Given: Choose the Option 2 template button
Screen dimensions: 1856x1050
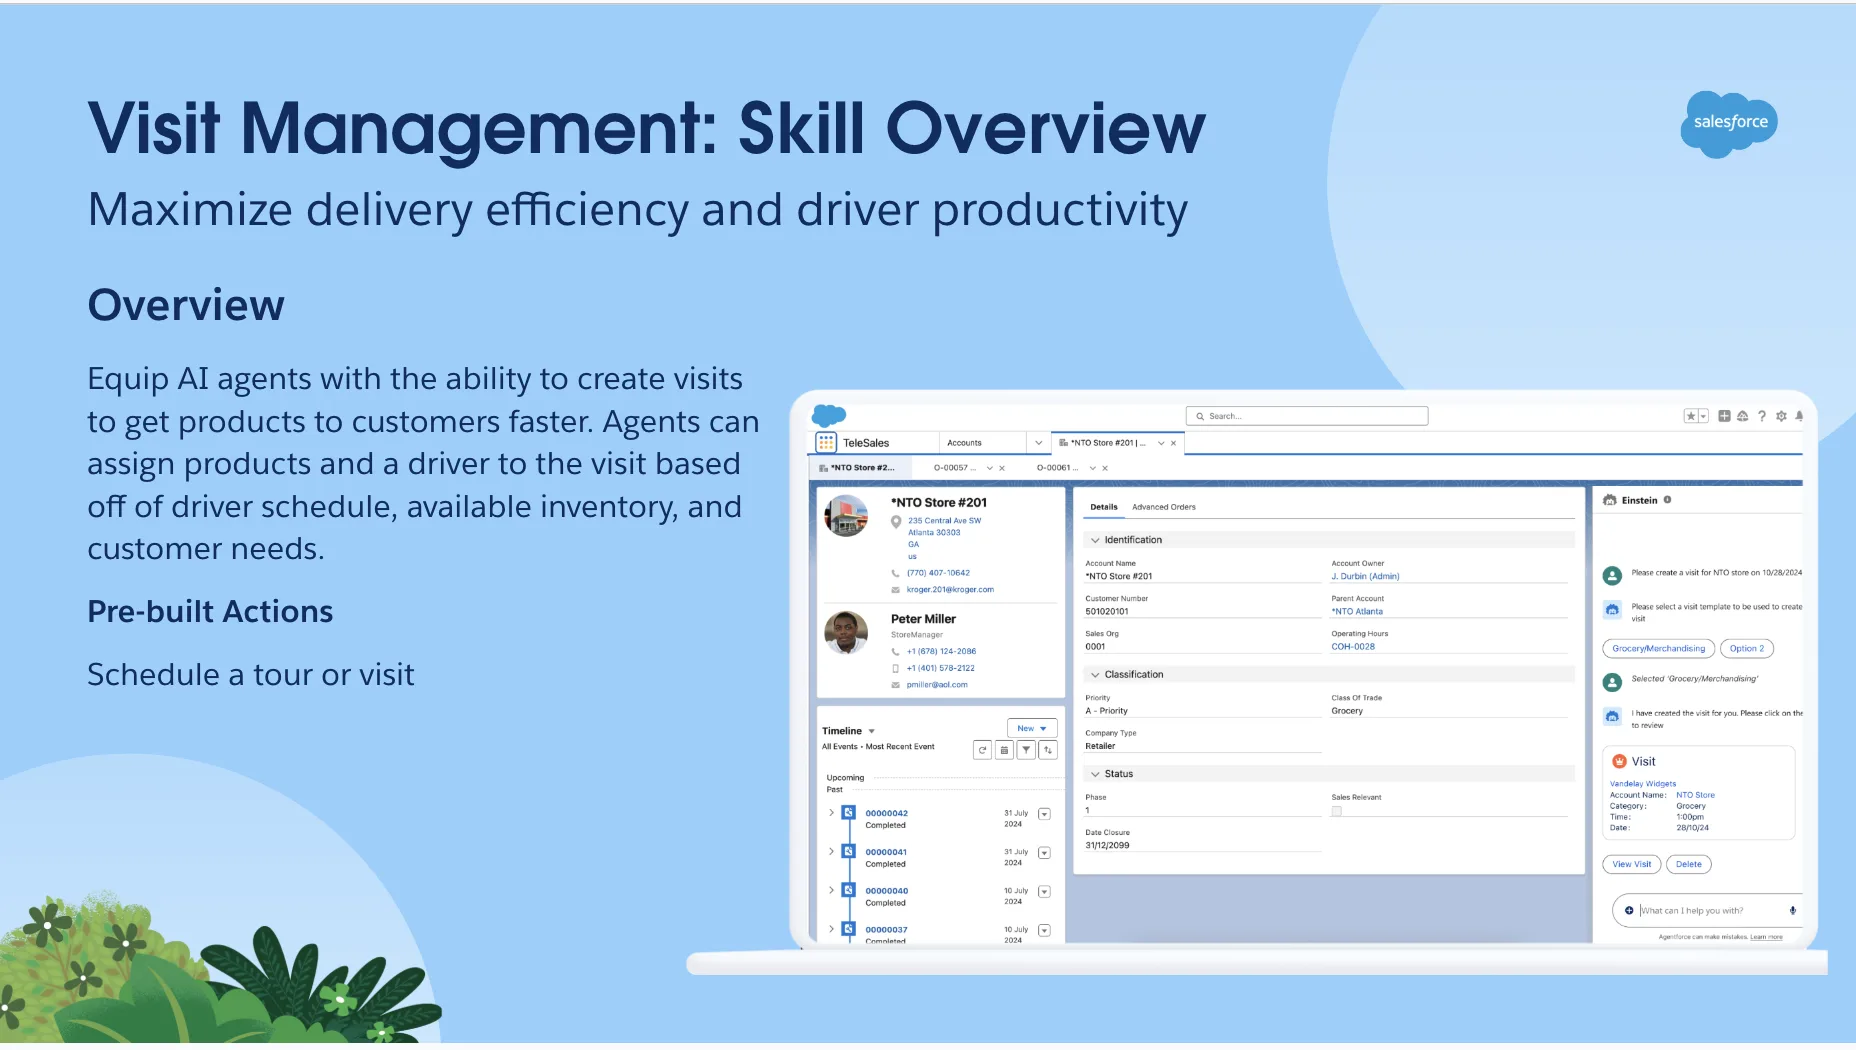Looking at the screenshot, I should click(x=1747, y=649).
